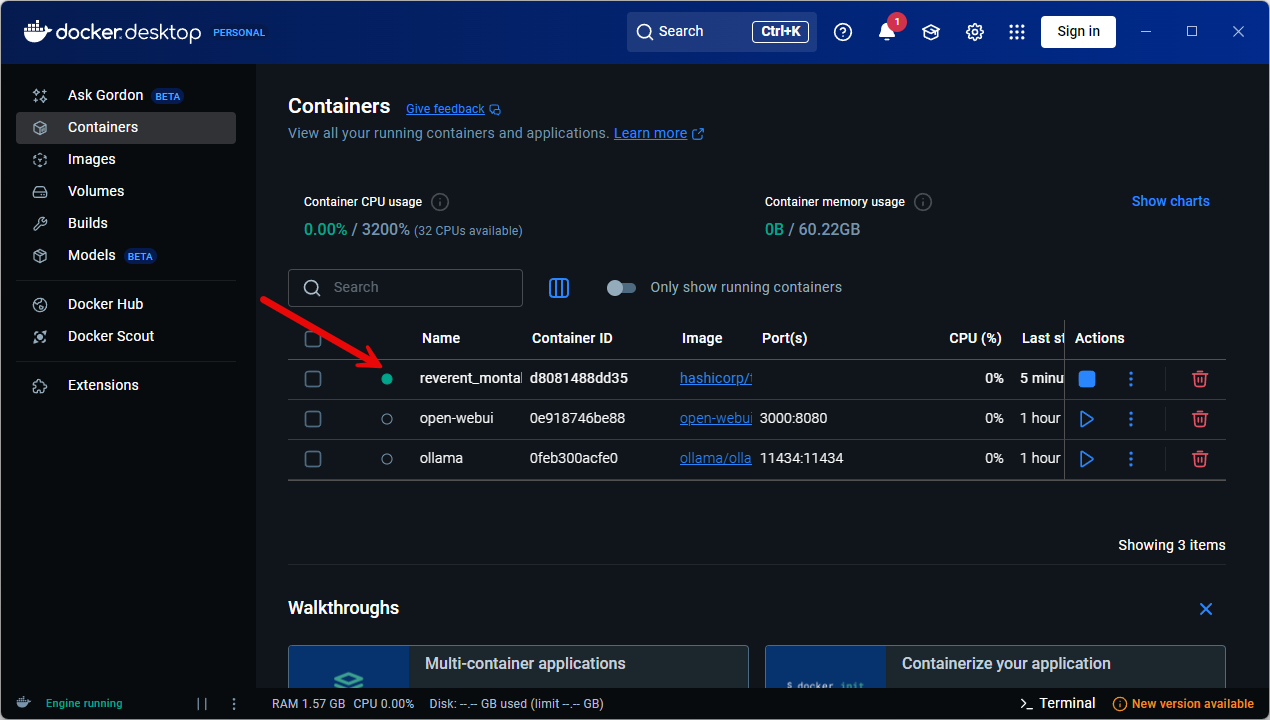Open Containerize your application walkthrough card
Image resolution: width=1270 pixels, height=720 pixels.
coord(995,667)
